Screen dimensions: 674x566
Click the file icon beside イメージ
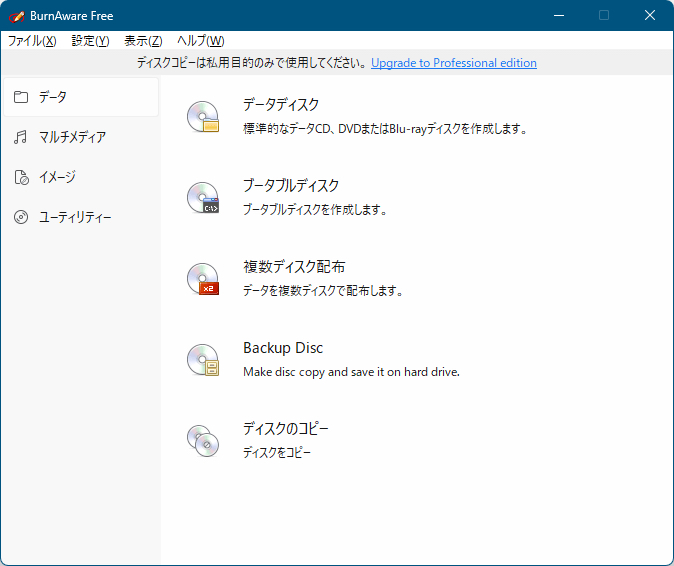(x=21, y=177)
